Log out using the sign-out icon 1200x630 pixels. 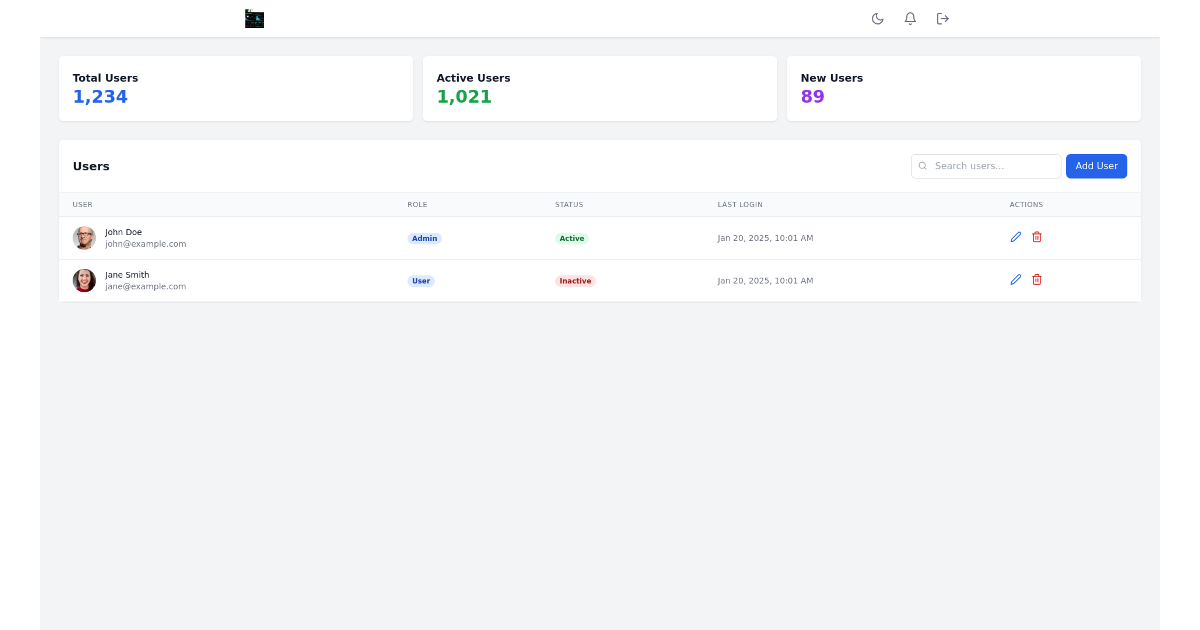942,18
